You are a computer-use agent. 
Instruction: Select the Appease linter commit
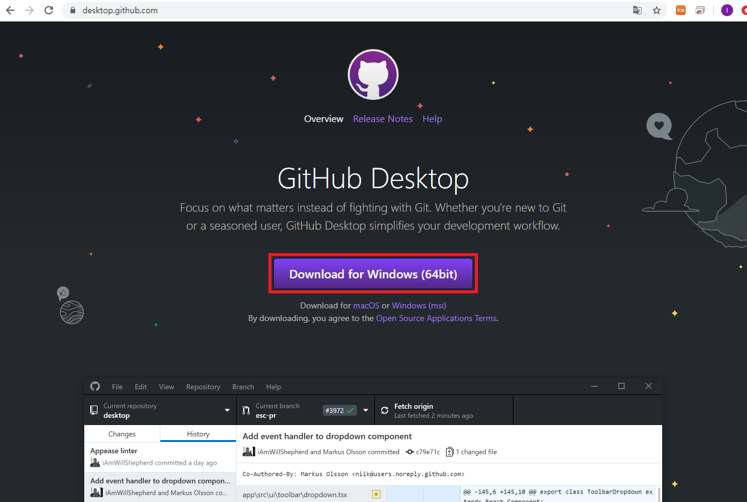click(160, 456)
